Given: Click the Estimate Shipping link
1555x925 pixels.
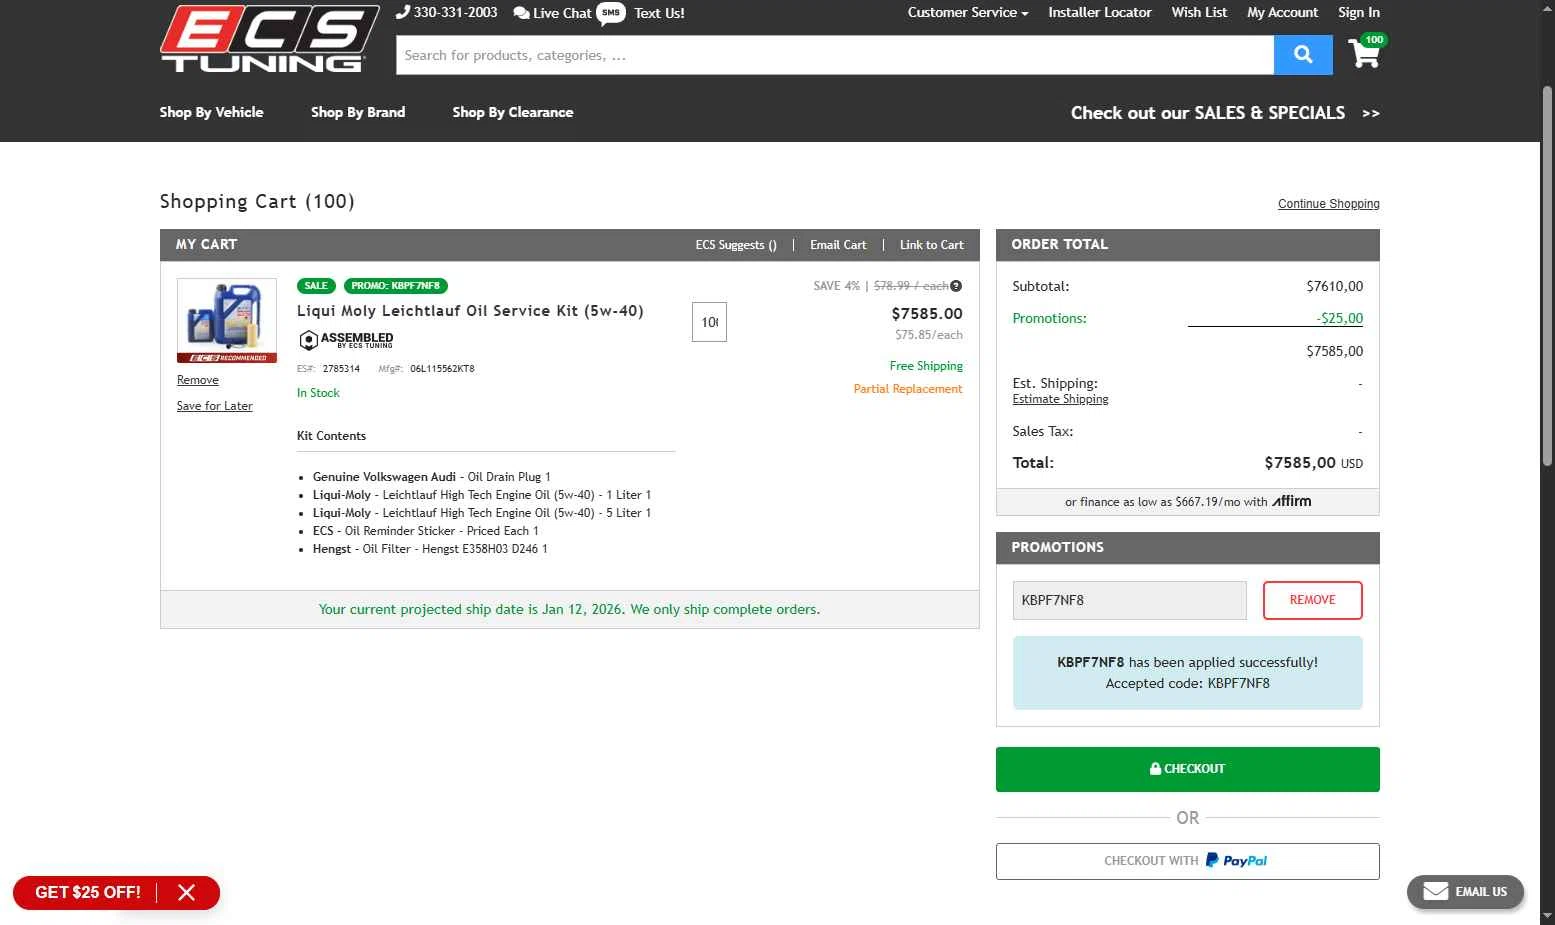Looking at the screenshot, I should pos(1060,399).
